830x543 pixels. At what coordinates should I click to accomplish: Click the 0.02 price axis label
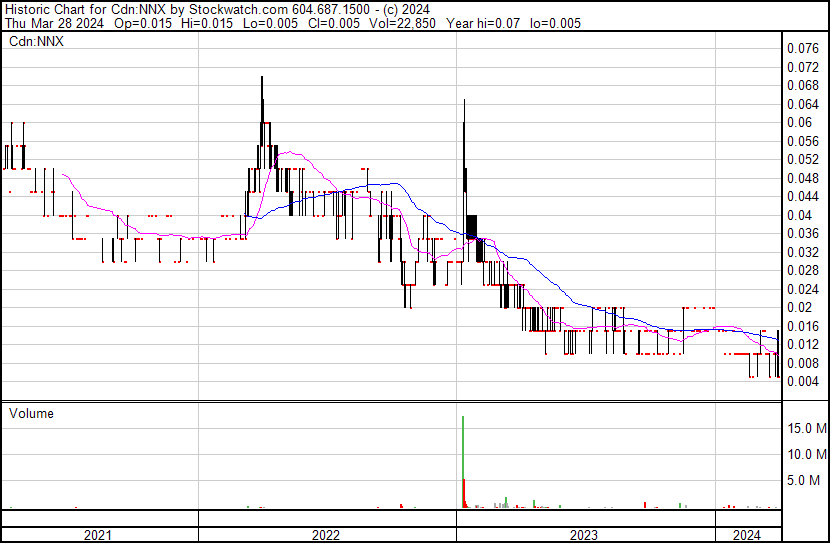click(798, 307)
